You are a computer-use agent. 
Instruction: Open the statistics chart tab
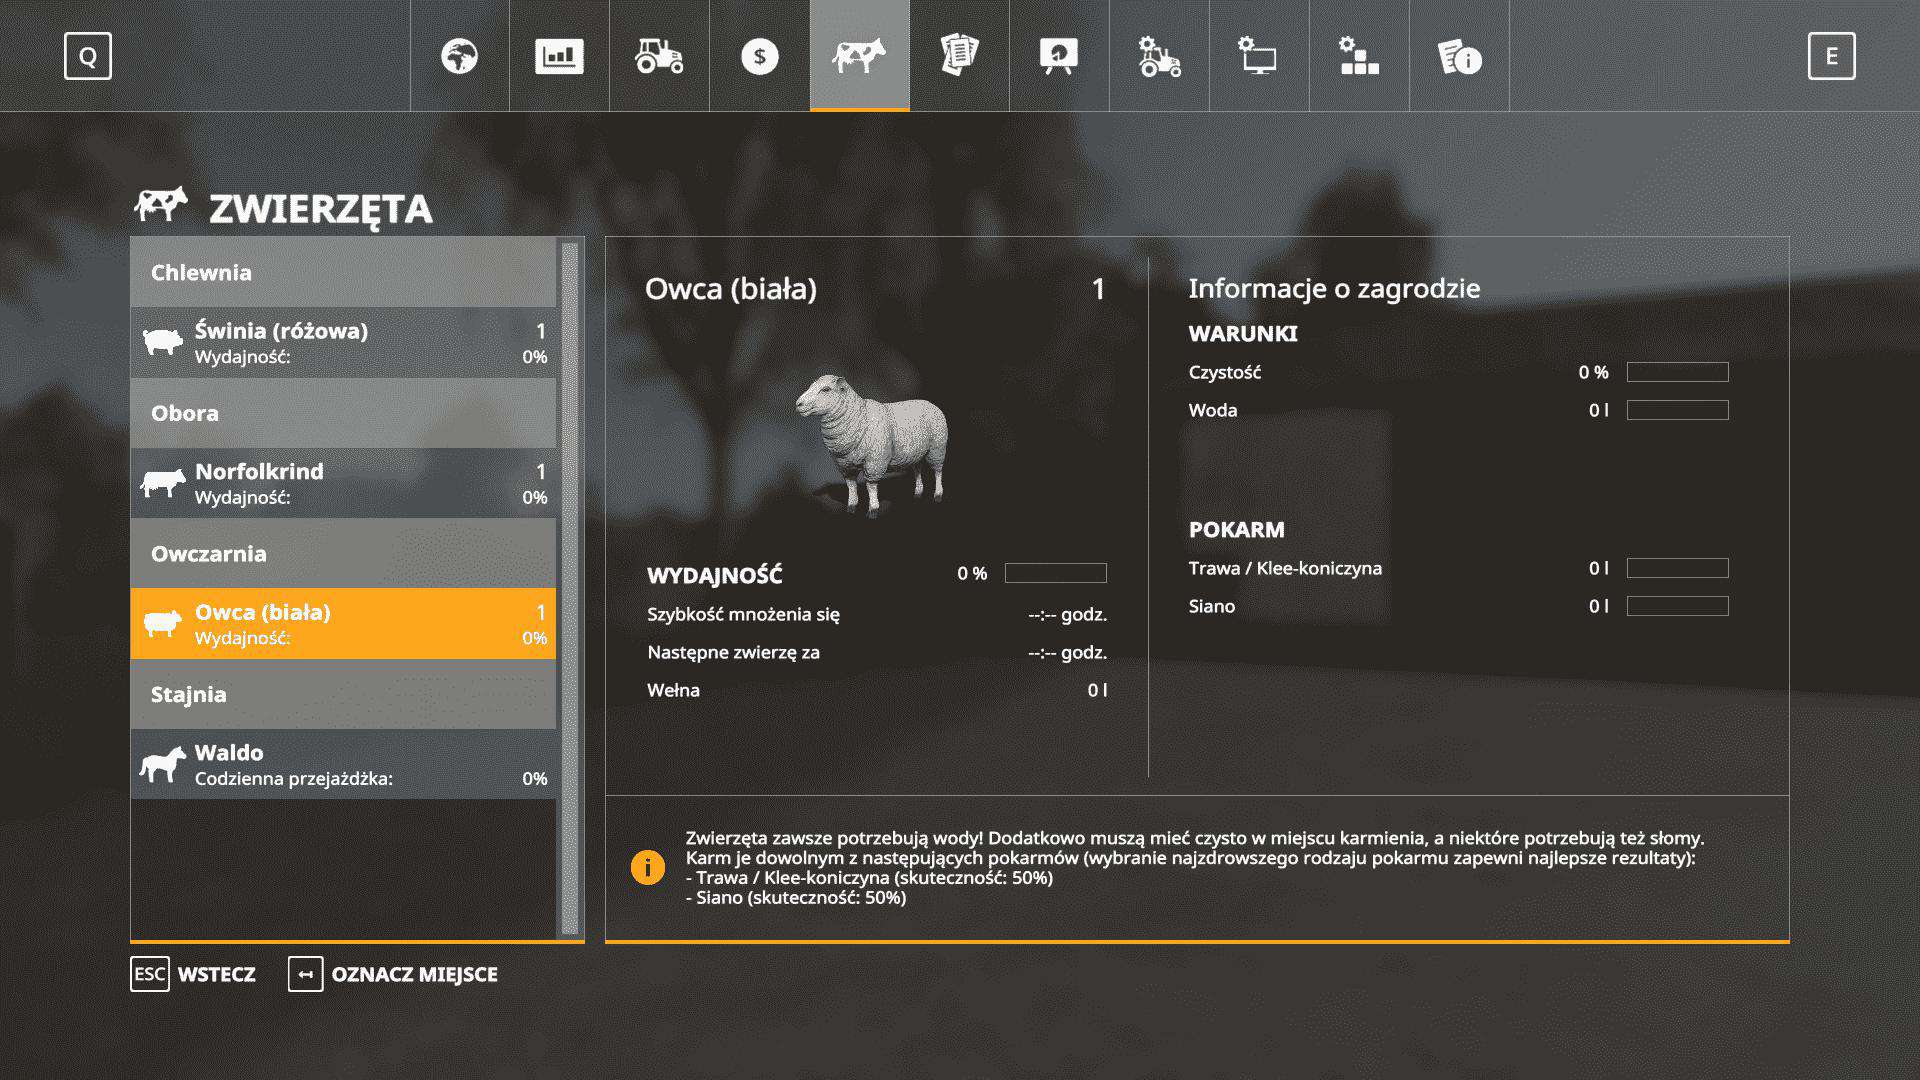click(559, 56)
